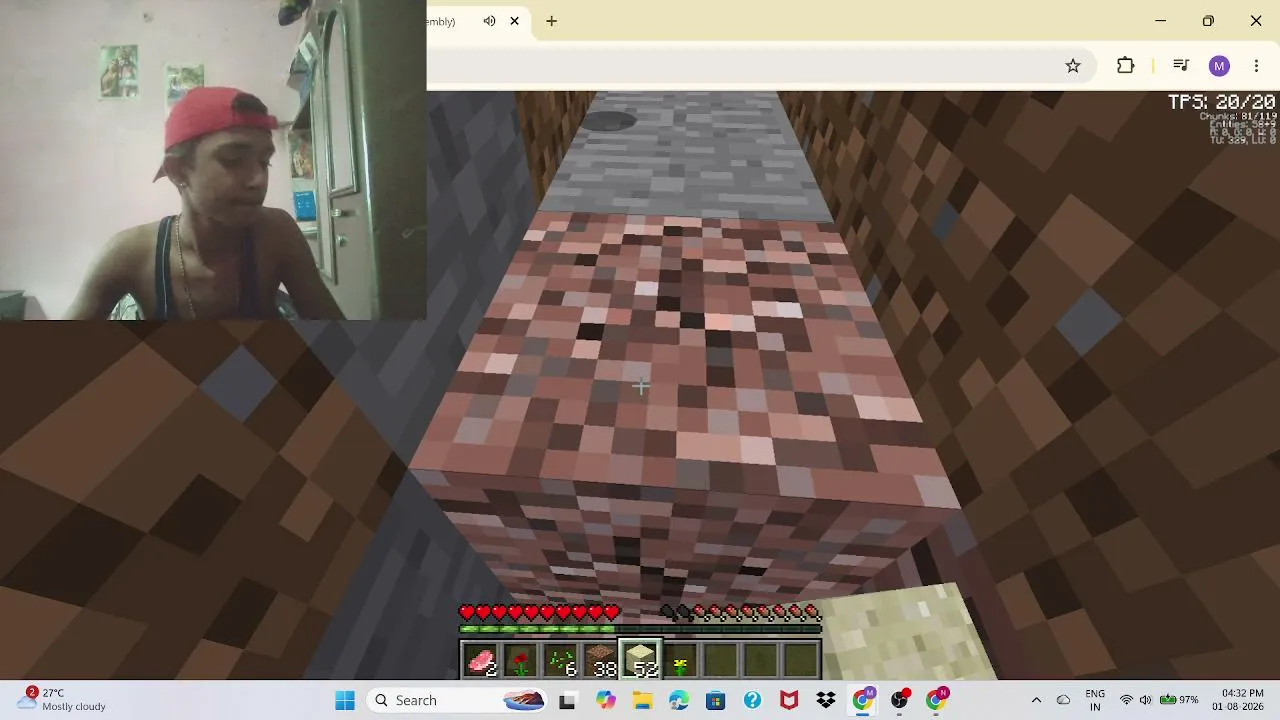Open the Wi-Fi network settings

[x=1127, y=700]
